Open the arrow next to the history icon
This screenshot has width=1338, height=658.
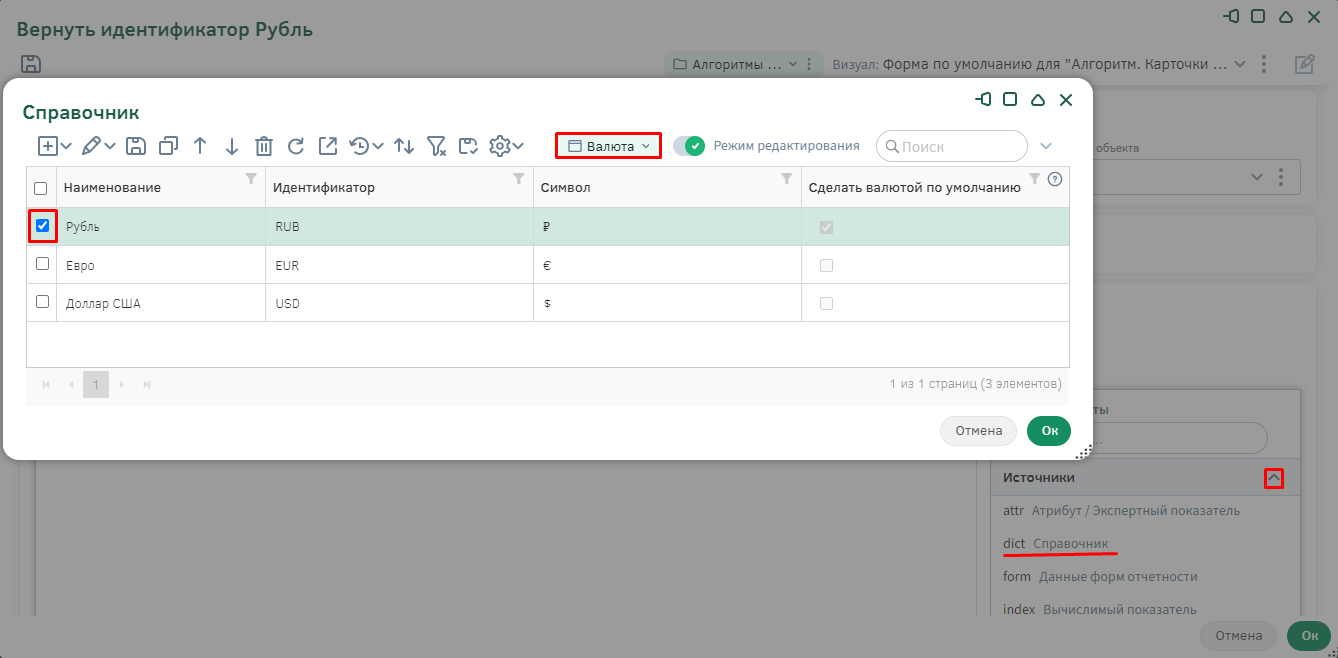tap(378, 146)
